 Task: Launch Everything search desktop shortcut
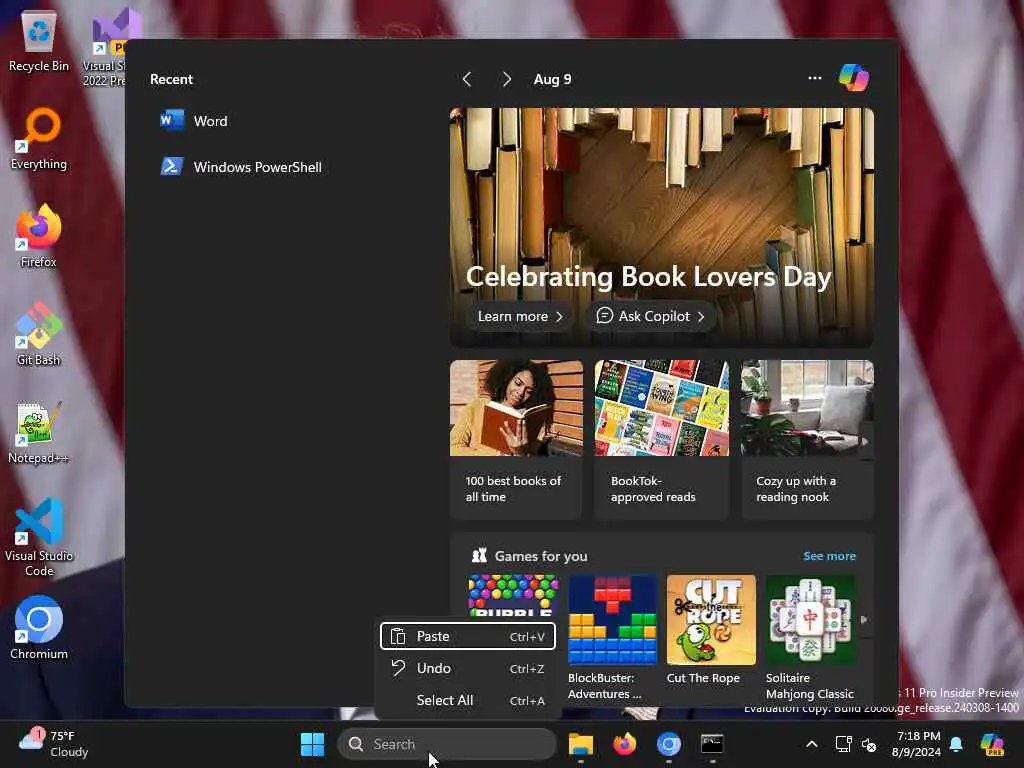[x=39, y=138]
